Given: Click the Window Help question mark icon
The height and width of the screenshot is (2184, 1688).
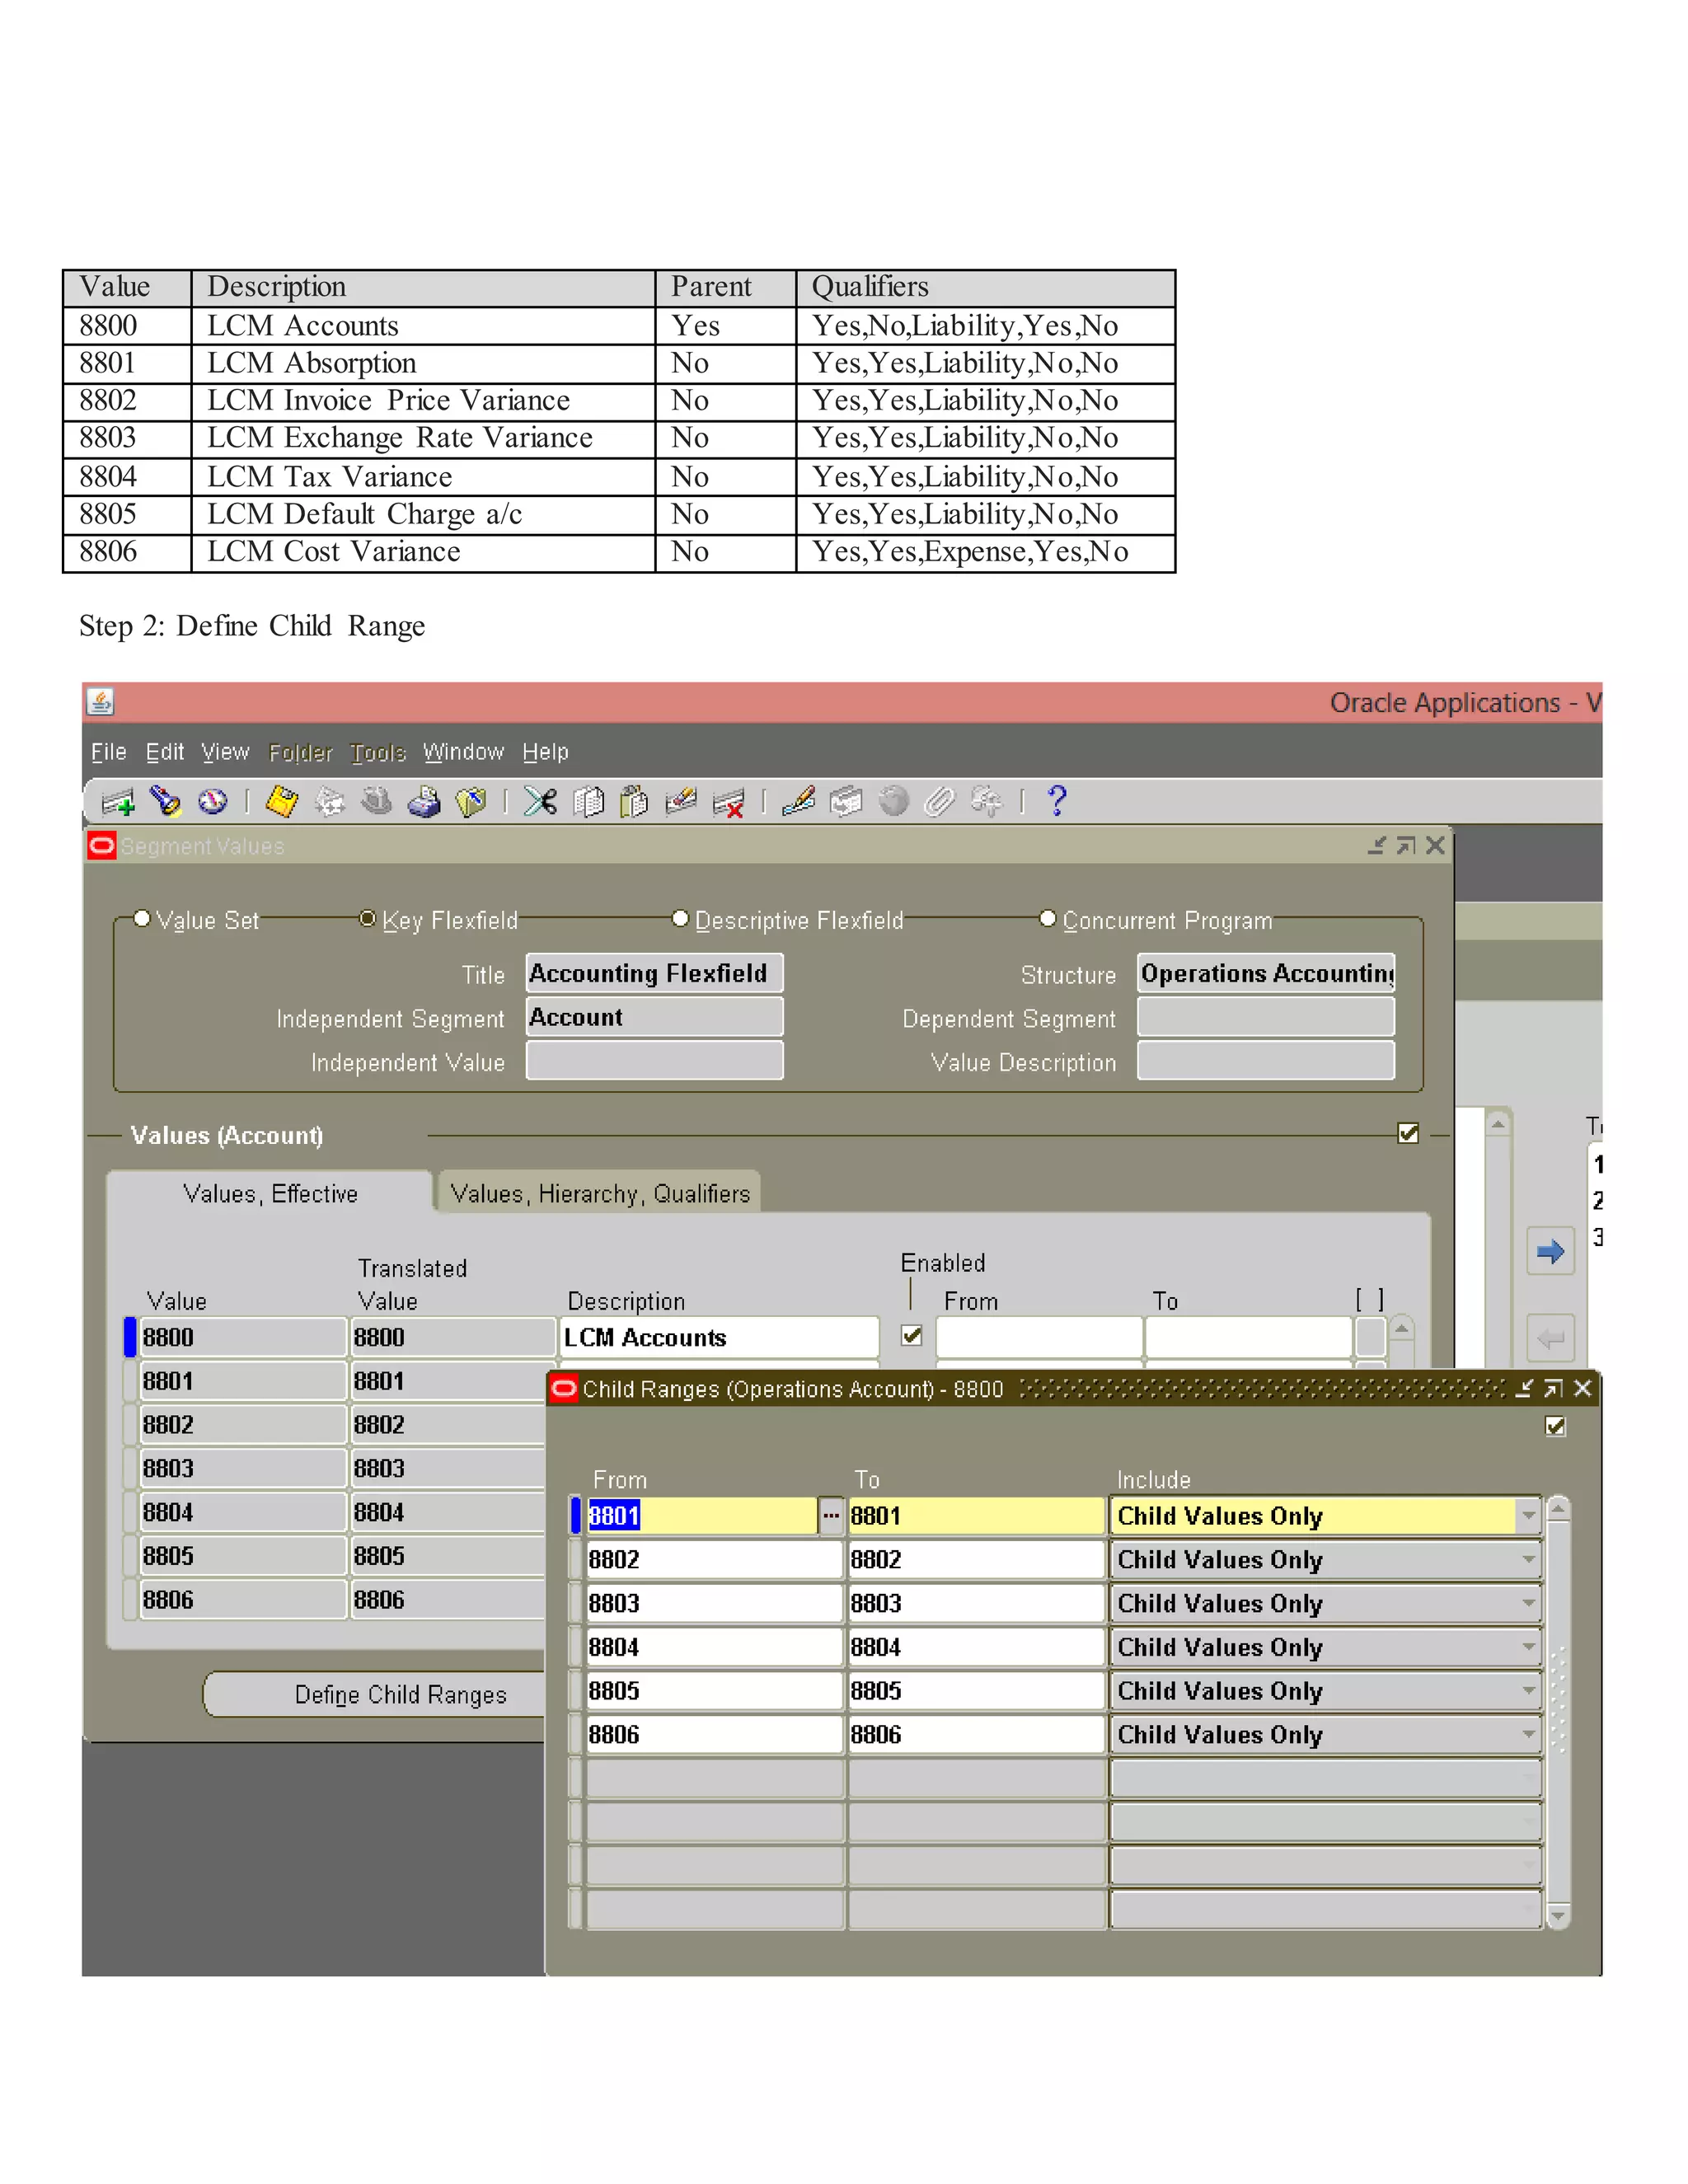Looking at the screenshot, I should point(1057,801).
